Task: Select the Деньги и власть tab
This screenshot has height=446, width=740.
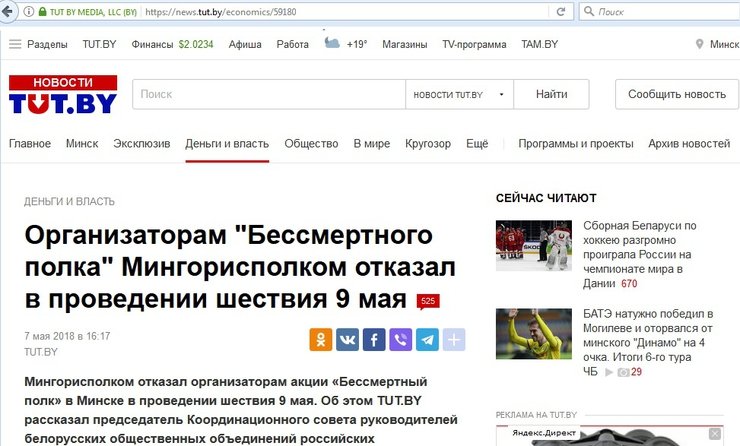Action: click(227, 144)
